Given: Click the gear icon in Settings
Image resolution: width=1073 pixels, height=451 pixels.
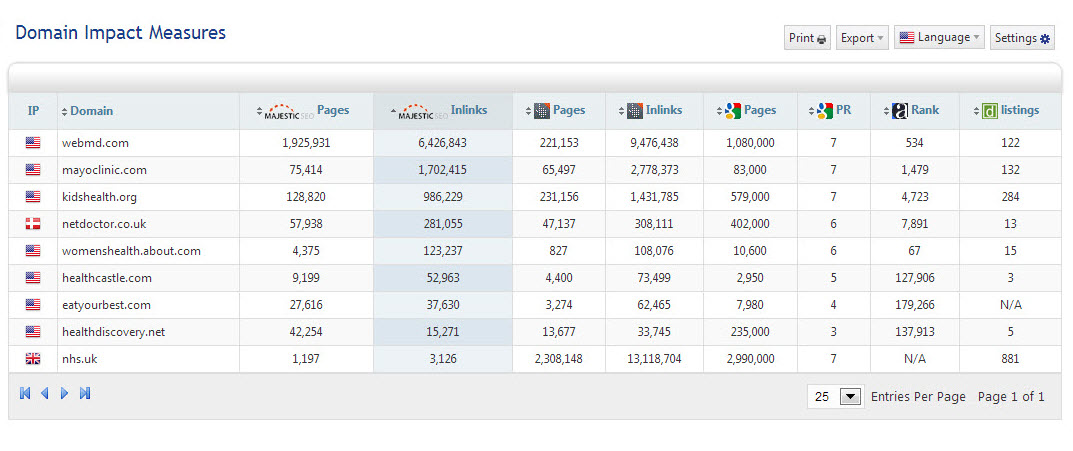Looking at the screenshot, I should point(1045,39).
